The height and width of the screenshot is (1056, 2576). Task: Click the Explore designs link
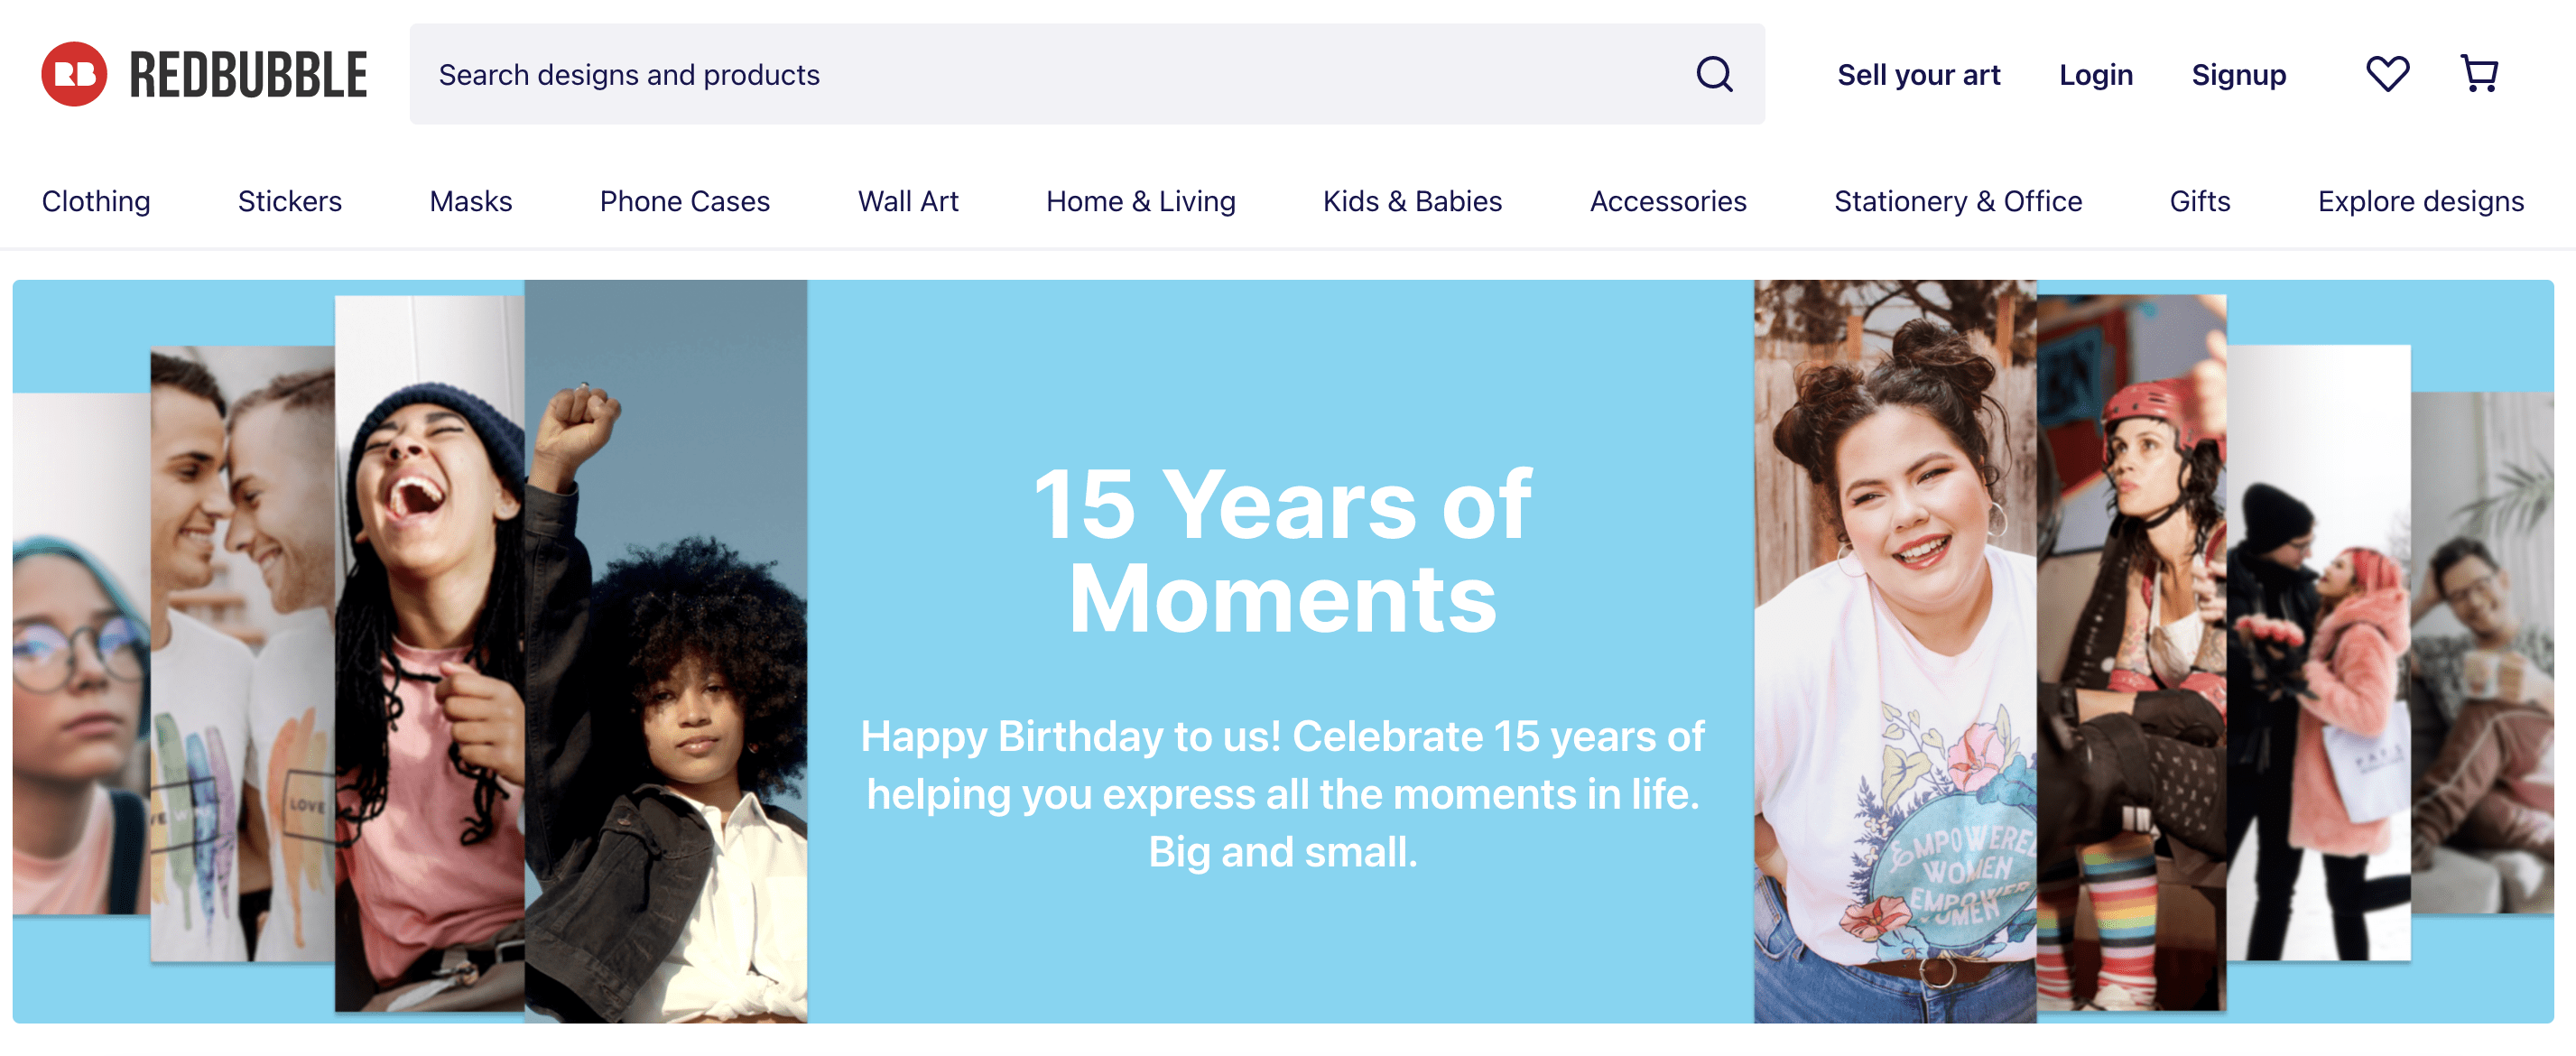2420,201
